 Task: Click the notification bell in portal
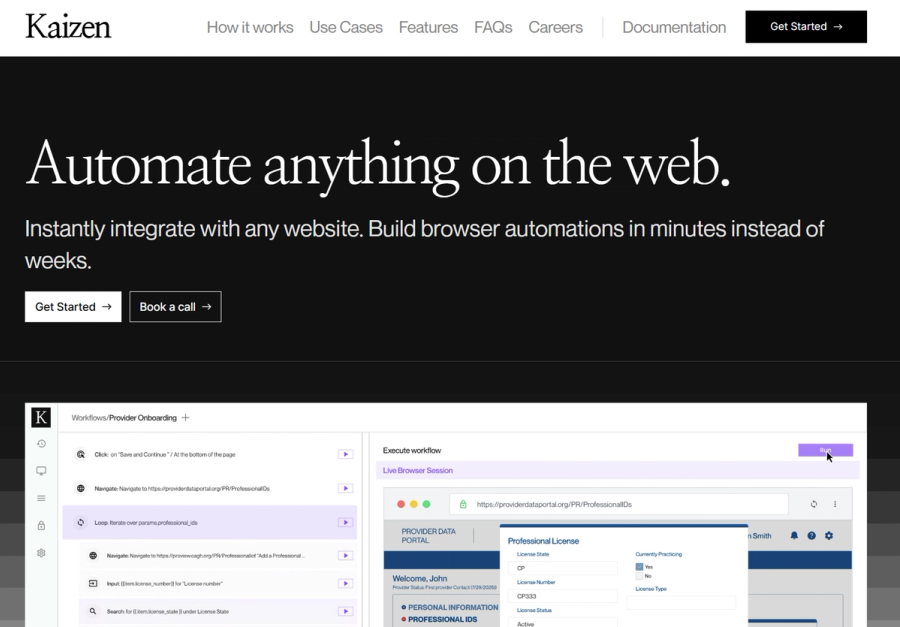click(x=794, y=535)
